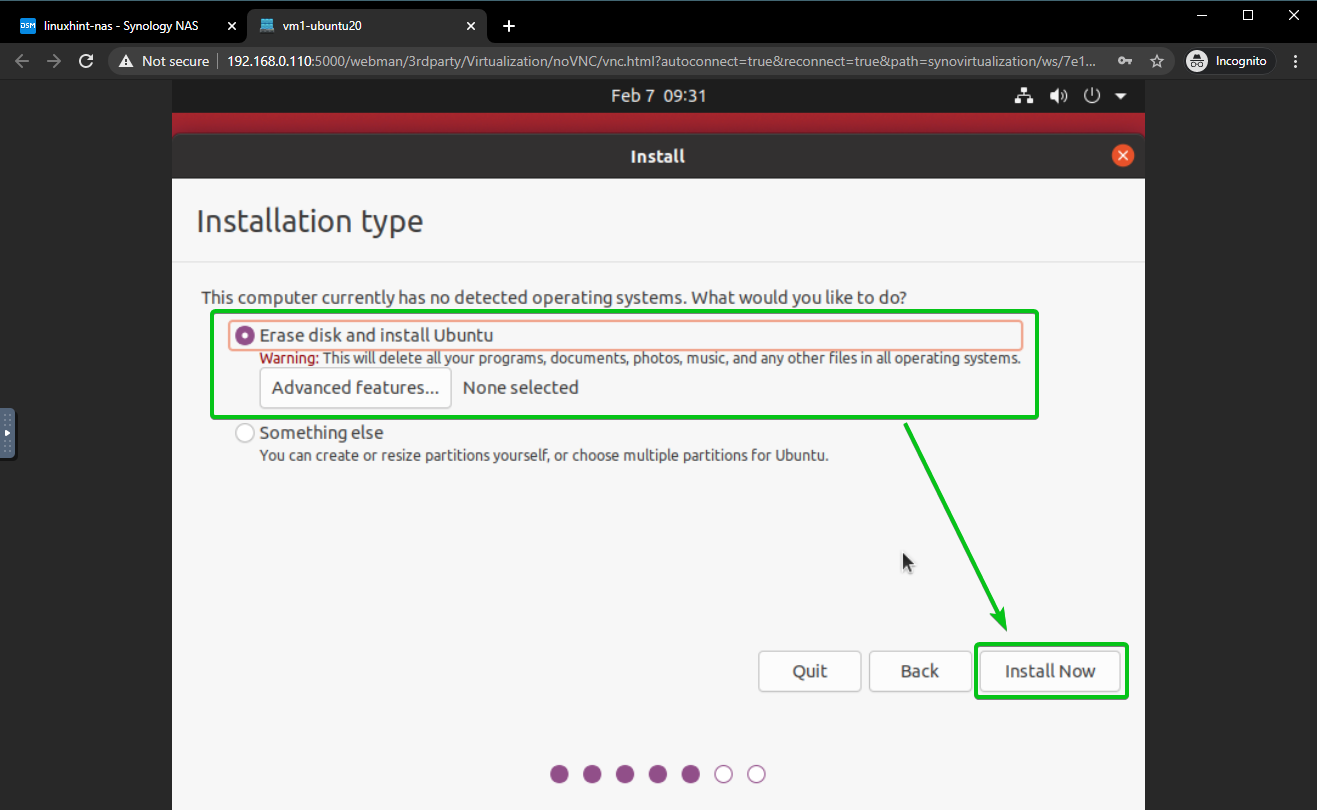Screen dimensions: 1317x810
Task: Click the password key icon in address bar
Action: pyautogui.click(x=1125, y=61)
